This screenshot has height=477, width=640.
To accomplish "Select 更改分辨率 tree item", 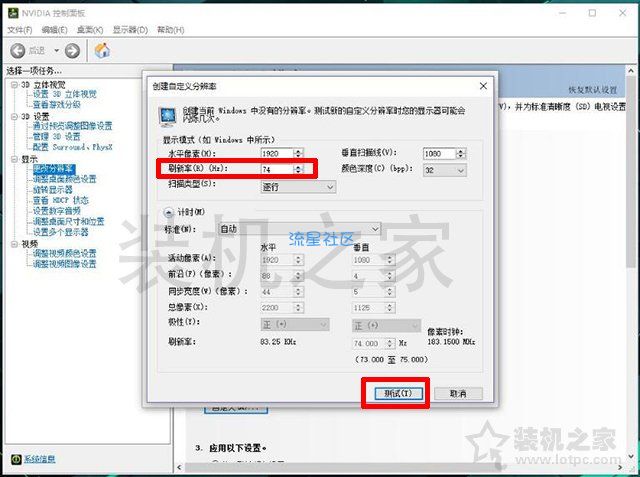I will pyautogui.click(x=53, y=169).
